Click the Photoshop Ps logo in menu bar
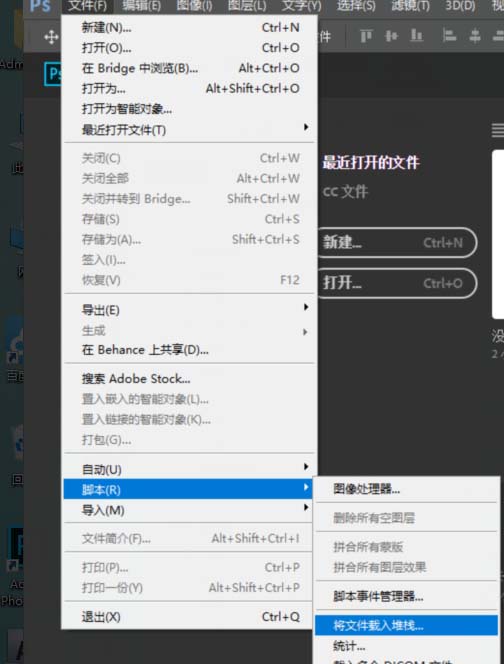Image resolution: width=504 pixels, height=664 pixels. coord(40,6)
